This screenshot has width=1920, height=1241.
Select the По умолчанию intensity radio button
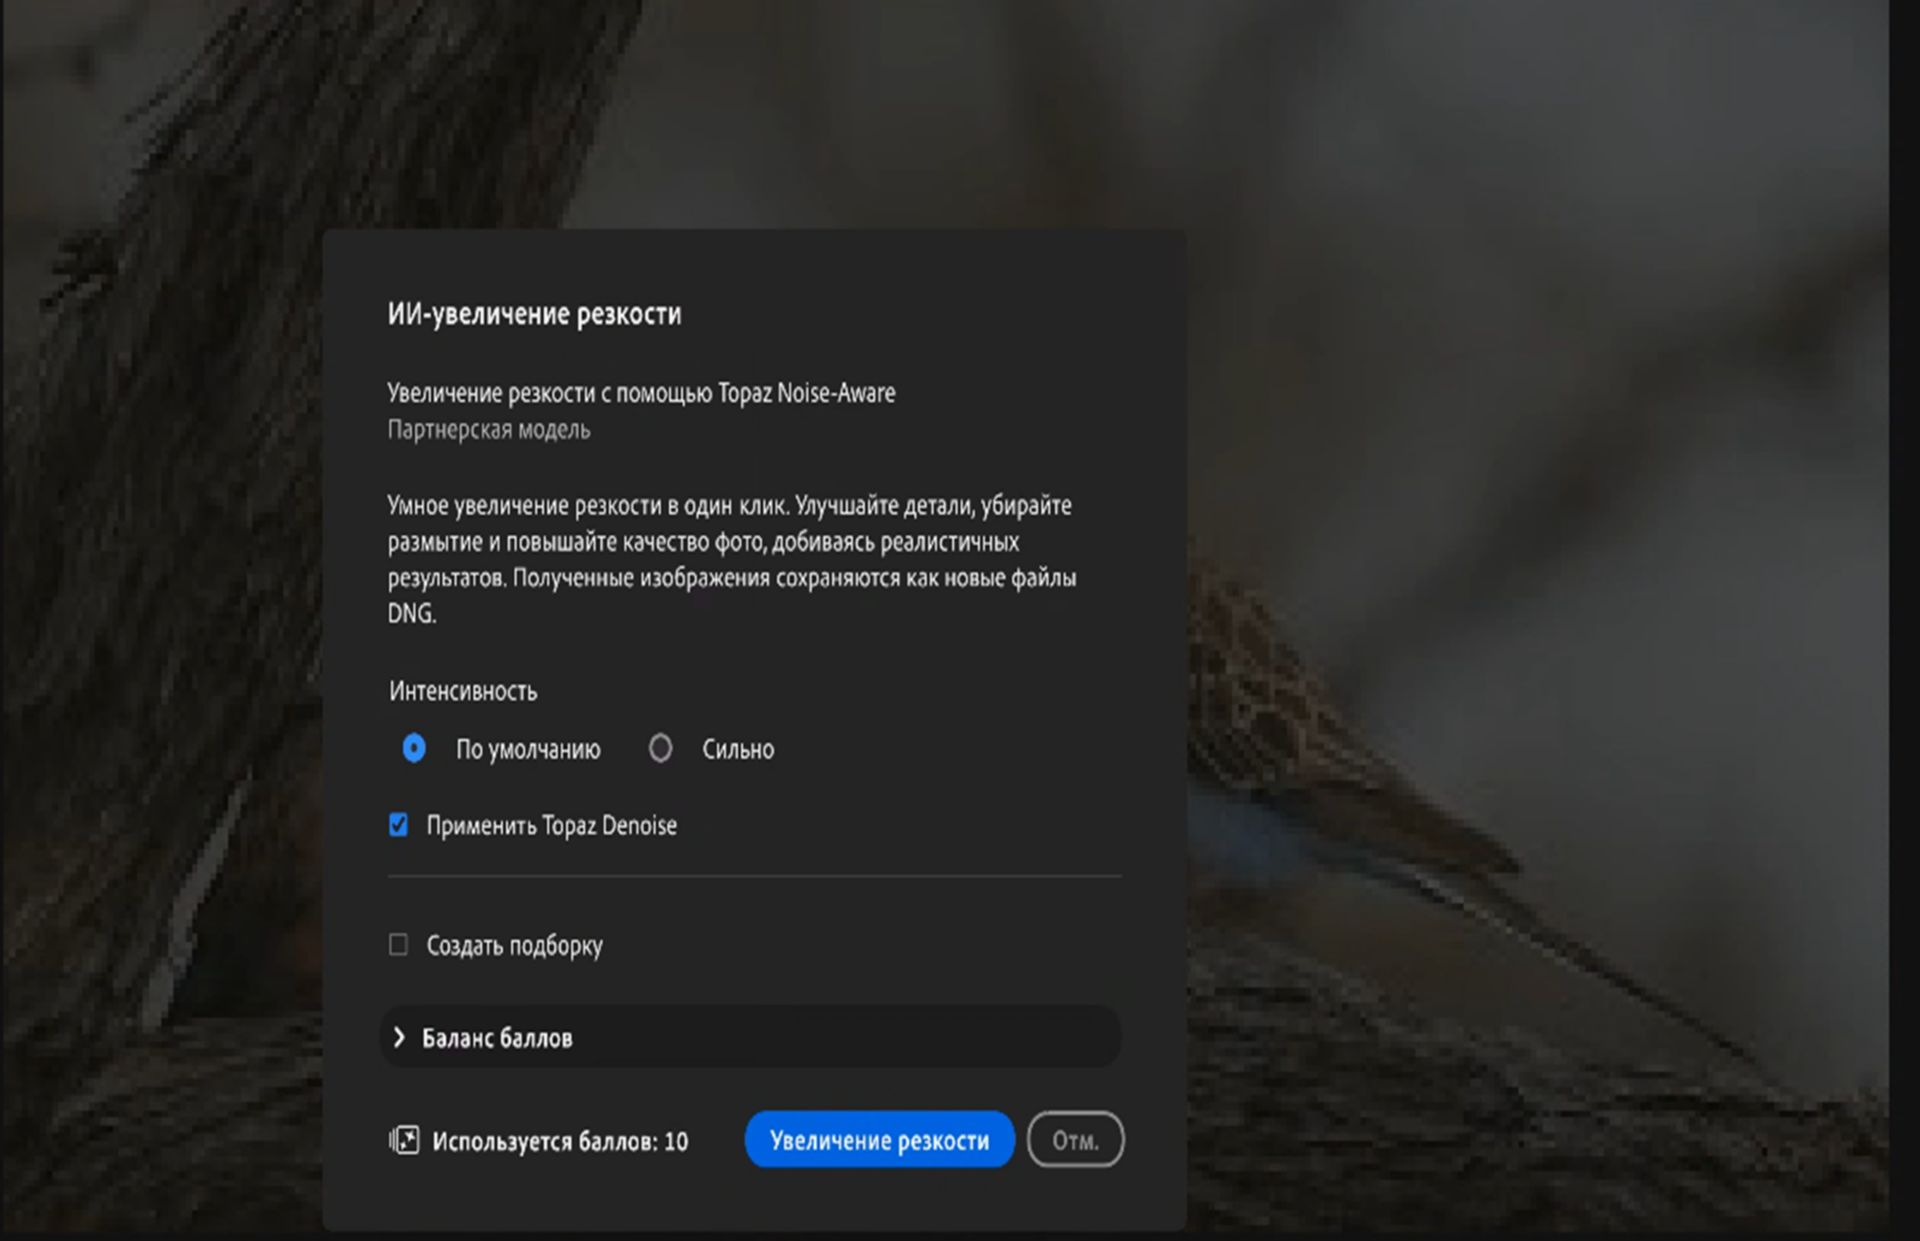tap(414, 748)
